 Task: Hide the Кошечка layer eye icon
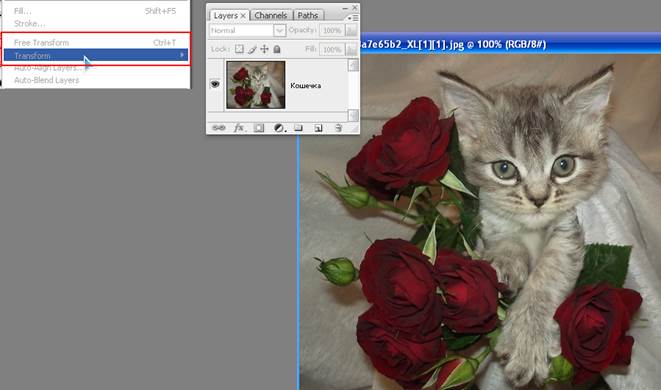coord(215,84)
